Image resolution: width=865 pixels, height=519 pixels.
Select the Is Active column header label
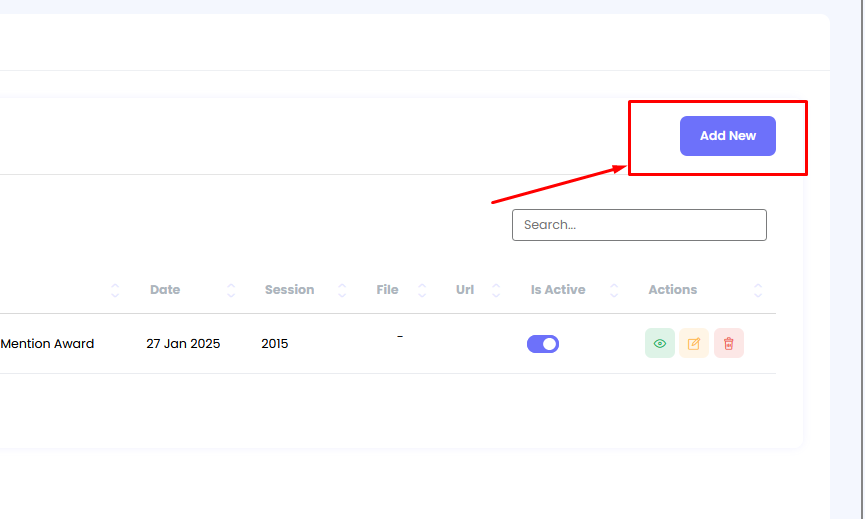(x=558, y=290)
